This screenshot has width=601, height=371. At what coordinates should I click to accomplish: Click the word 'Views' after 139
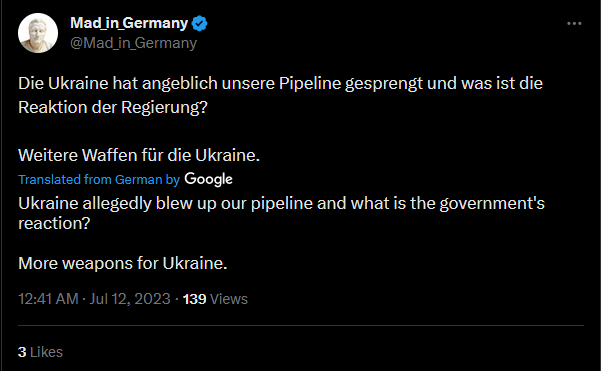coord(229,299)
